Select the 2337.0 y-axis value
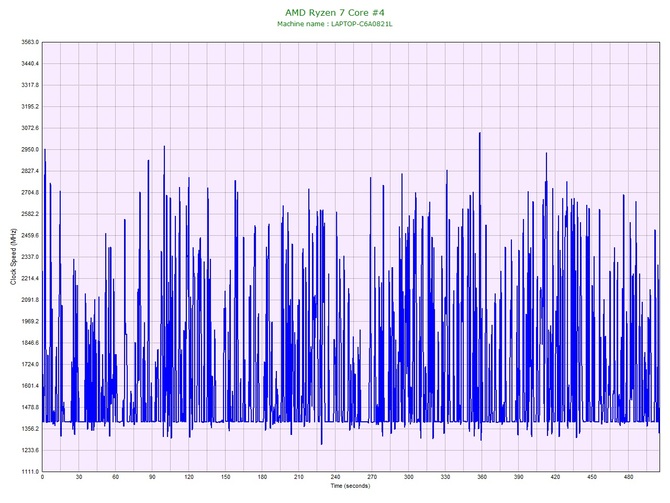Image resolution: width=670 pixels, height=503 pixels. click(30, 257)
